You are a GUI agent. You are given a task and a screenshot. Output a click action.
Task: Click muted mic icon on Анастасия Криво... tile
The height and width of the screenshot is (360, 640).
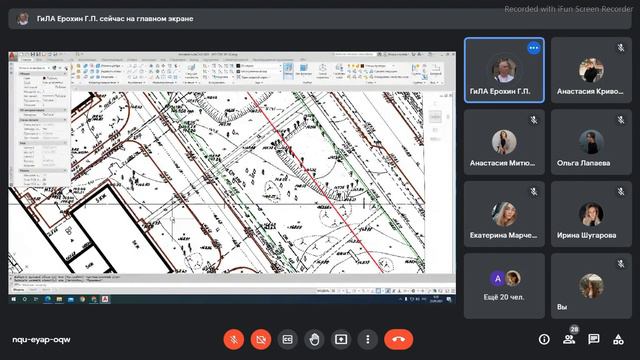click(x=620, y=48)
